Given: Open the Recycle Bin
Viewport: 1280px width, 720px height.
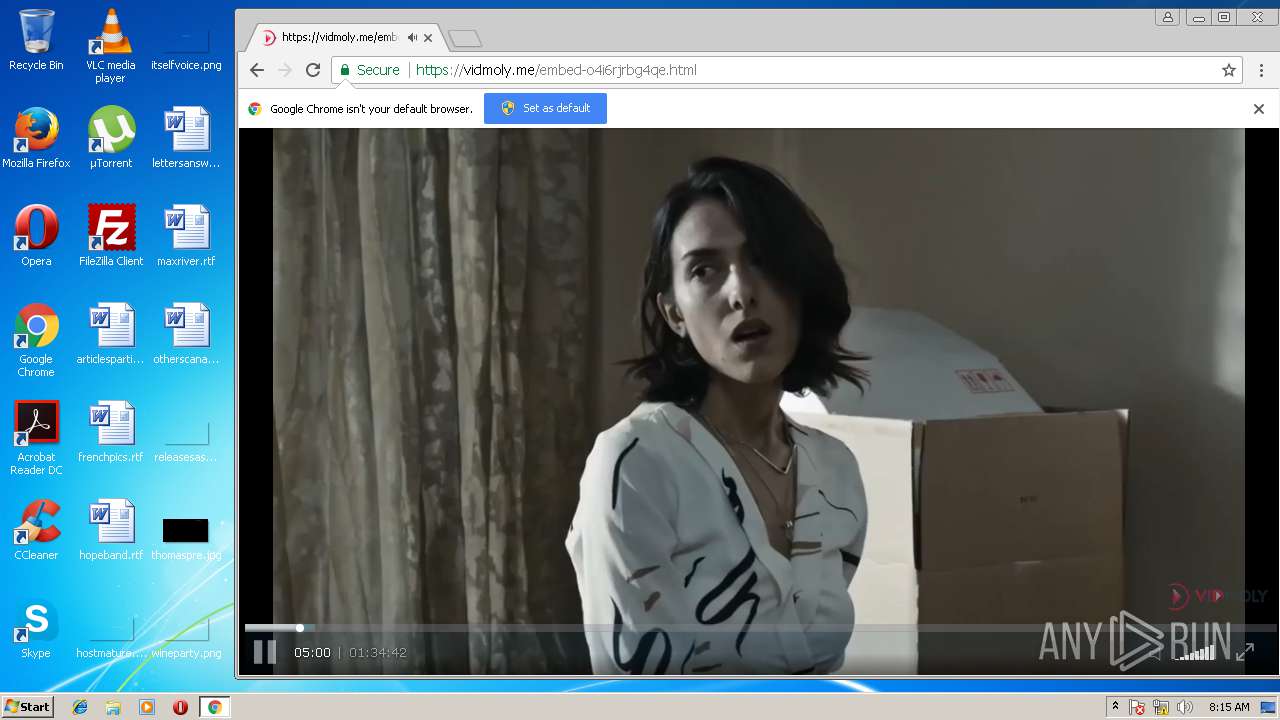Looking at the screenshot, I should (x=36, y=41).
